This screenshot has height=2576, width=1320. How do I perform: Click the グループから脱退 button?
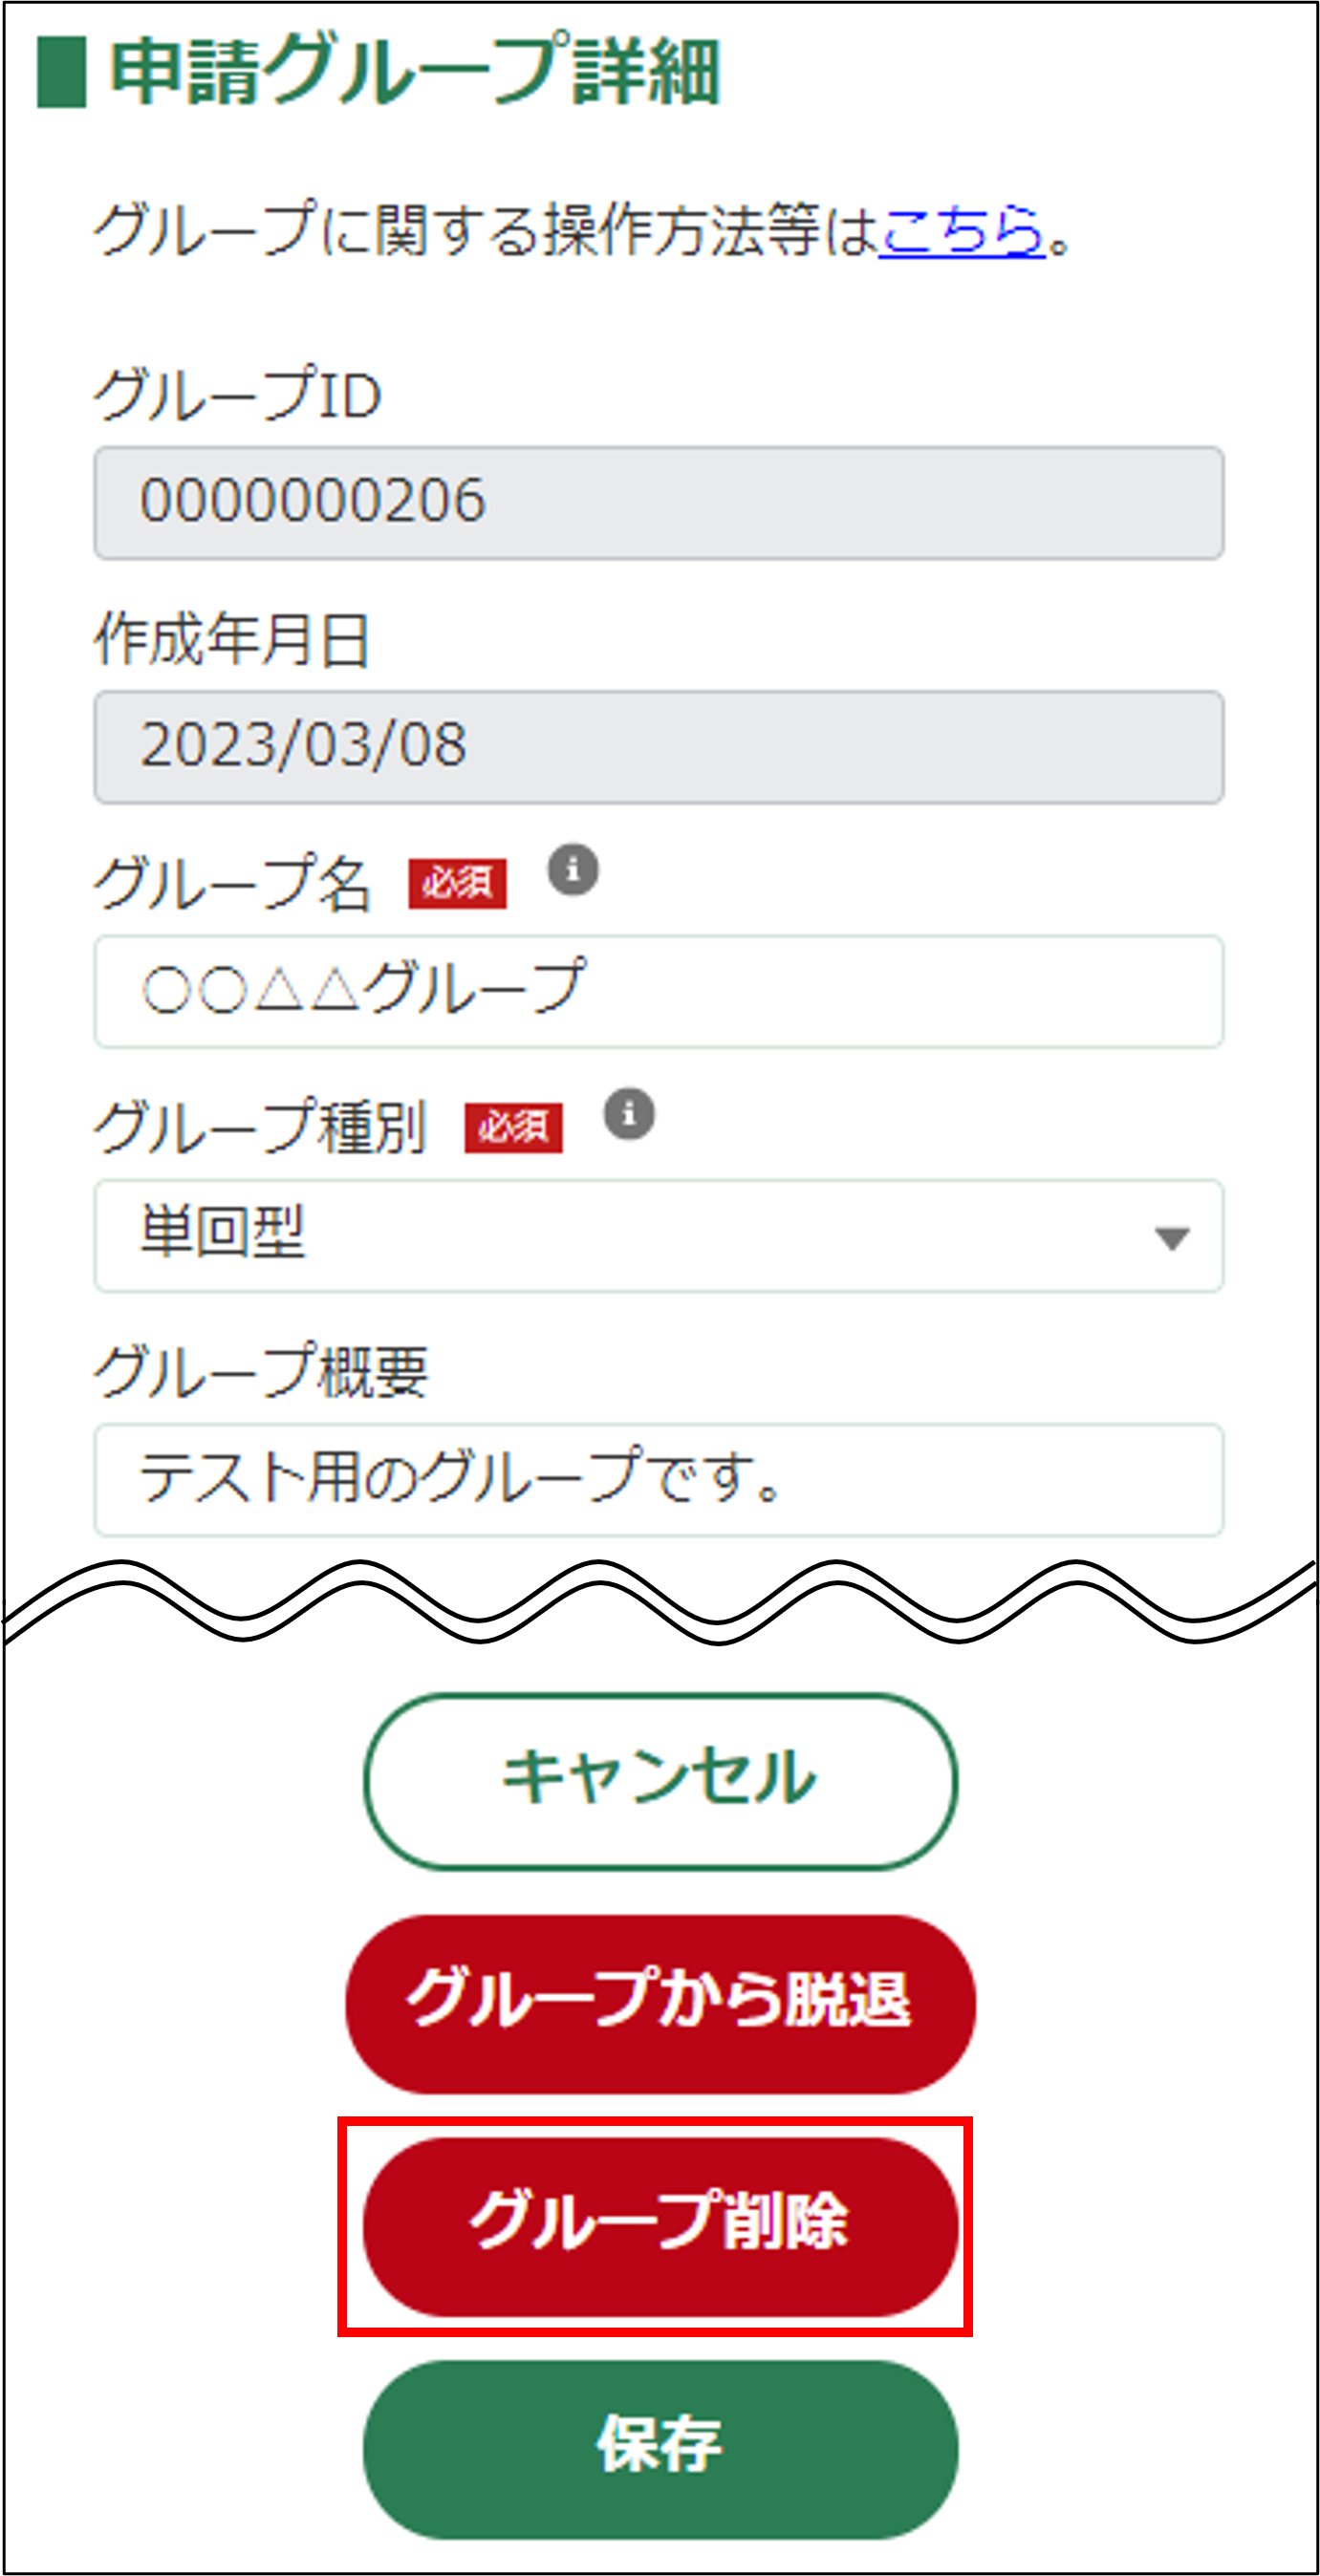click(x=660, y=2001)
